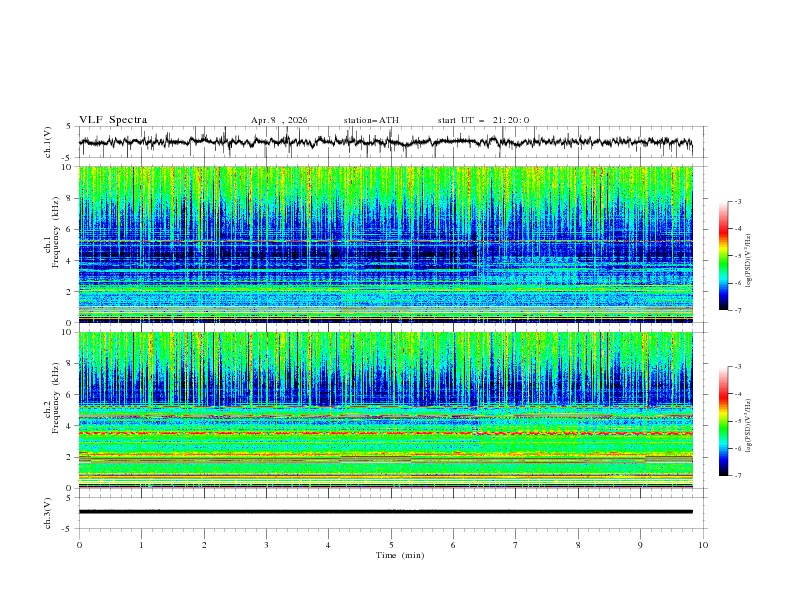Click the "9" tick label on the time axis
Image resolution: width=792 pixels, height=612 pixels.
coord(640,545)
